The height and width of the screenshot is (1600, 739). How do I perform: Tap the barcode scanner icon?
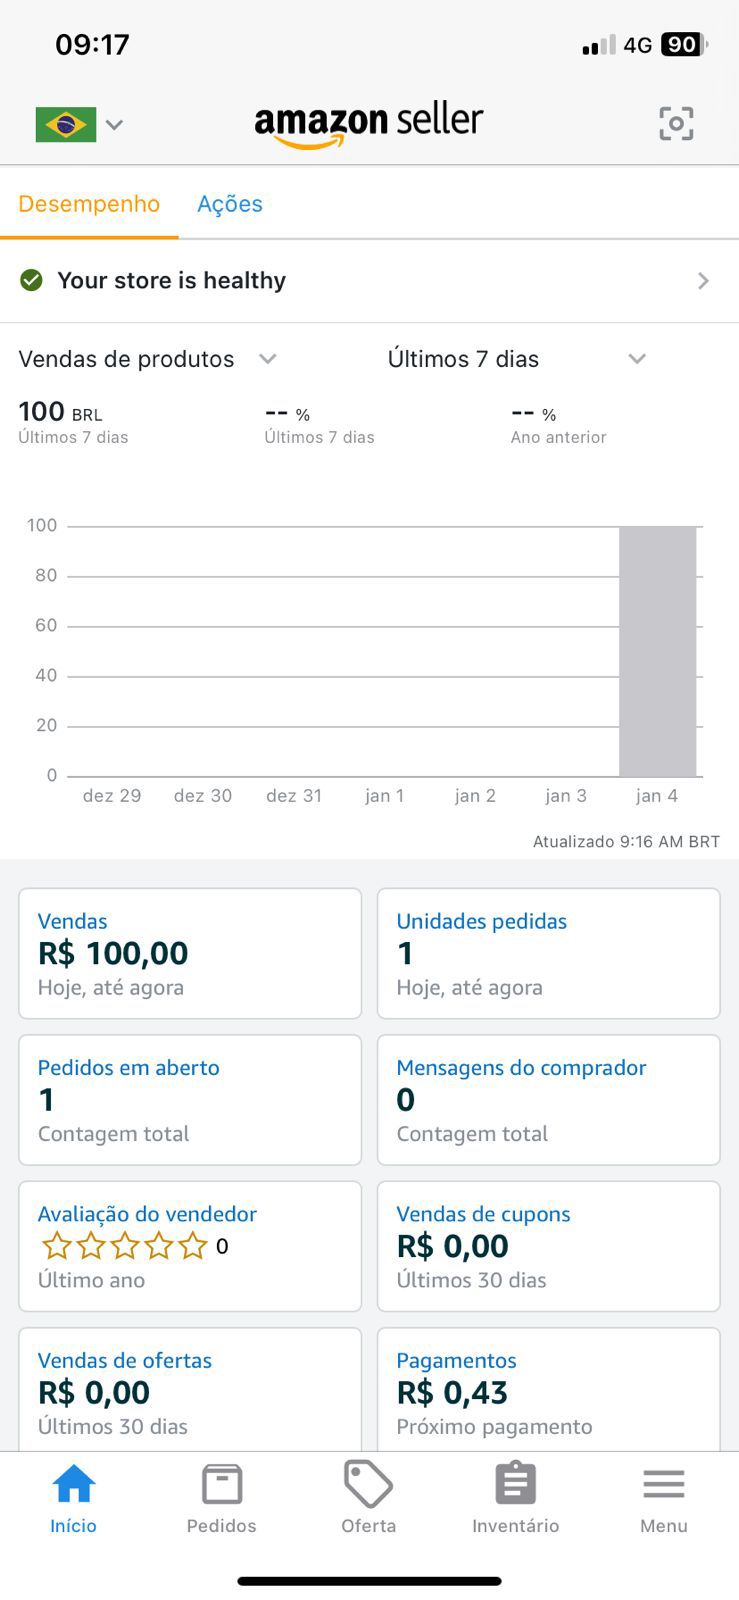[x=676, y=124]
